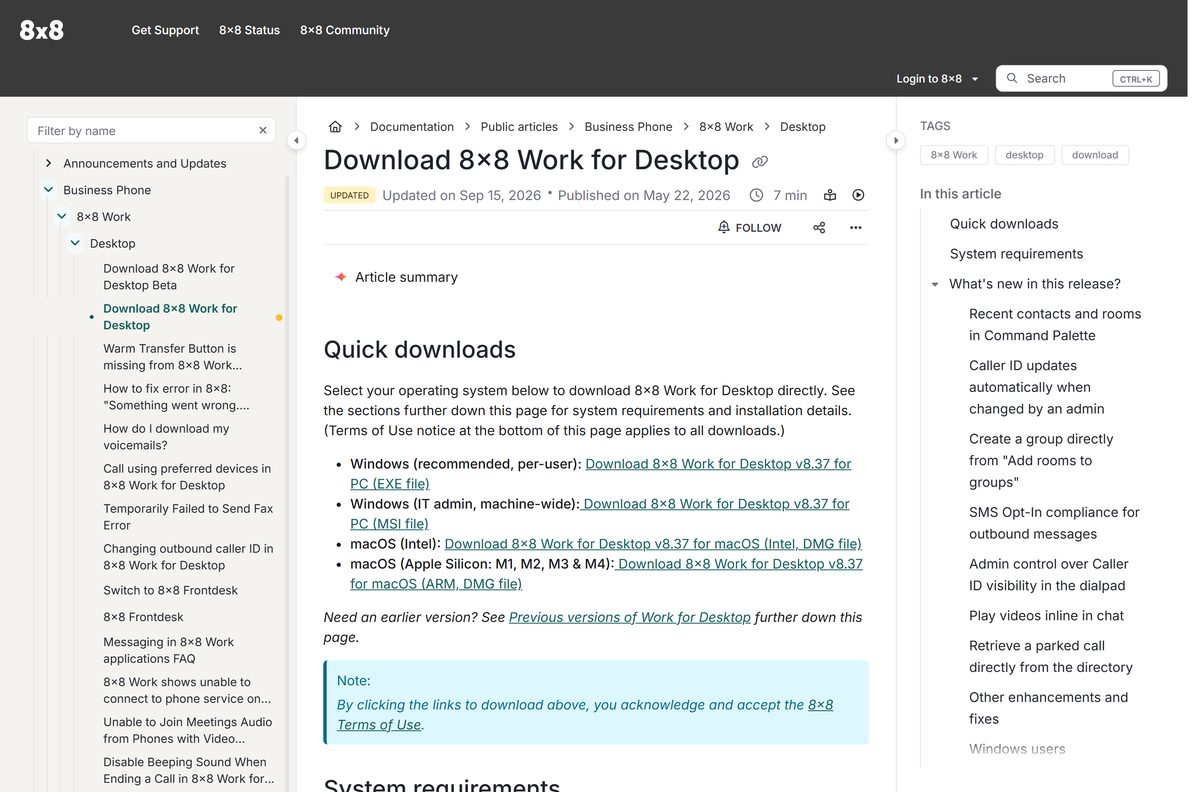Jump to Quick downloads section

point(1004,224)
